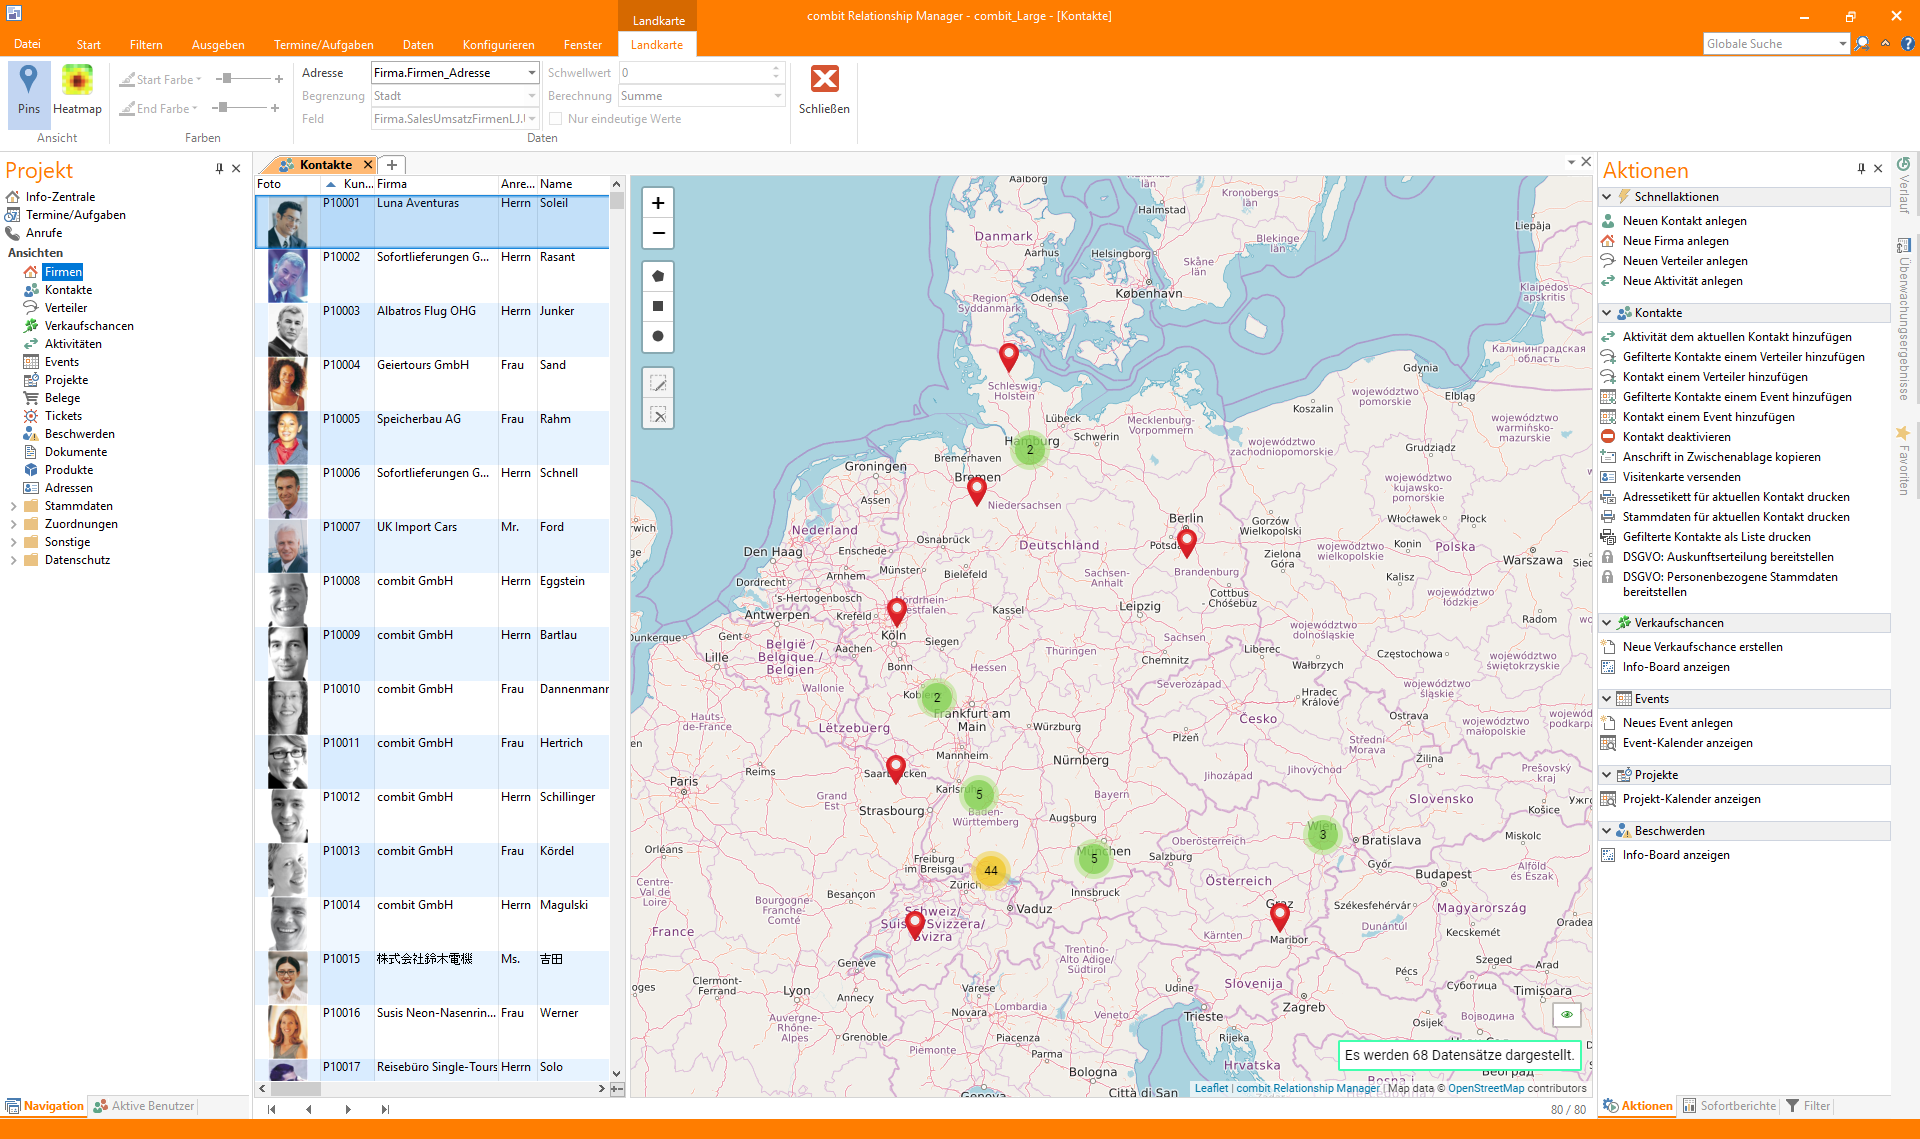Toggle the green eye visibility button on map
Screen dimensions: 1920x1139
click(x=1567, y=1014)
